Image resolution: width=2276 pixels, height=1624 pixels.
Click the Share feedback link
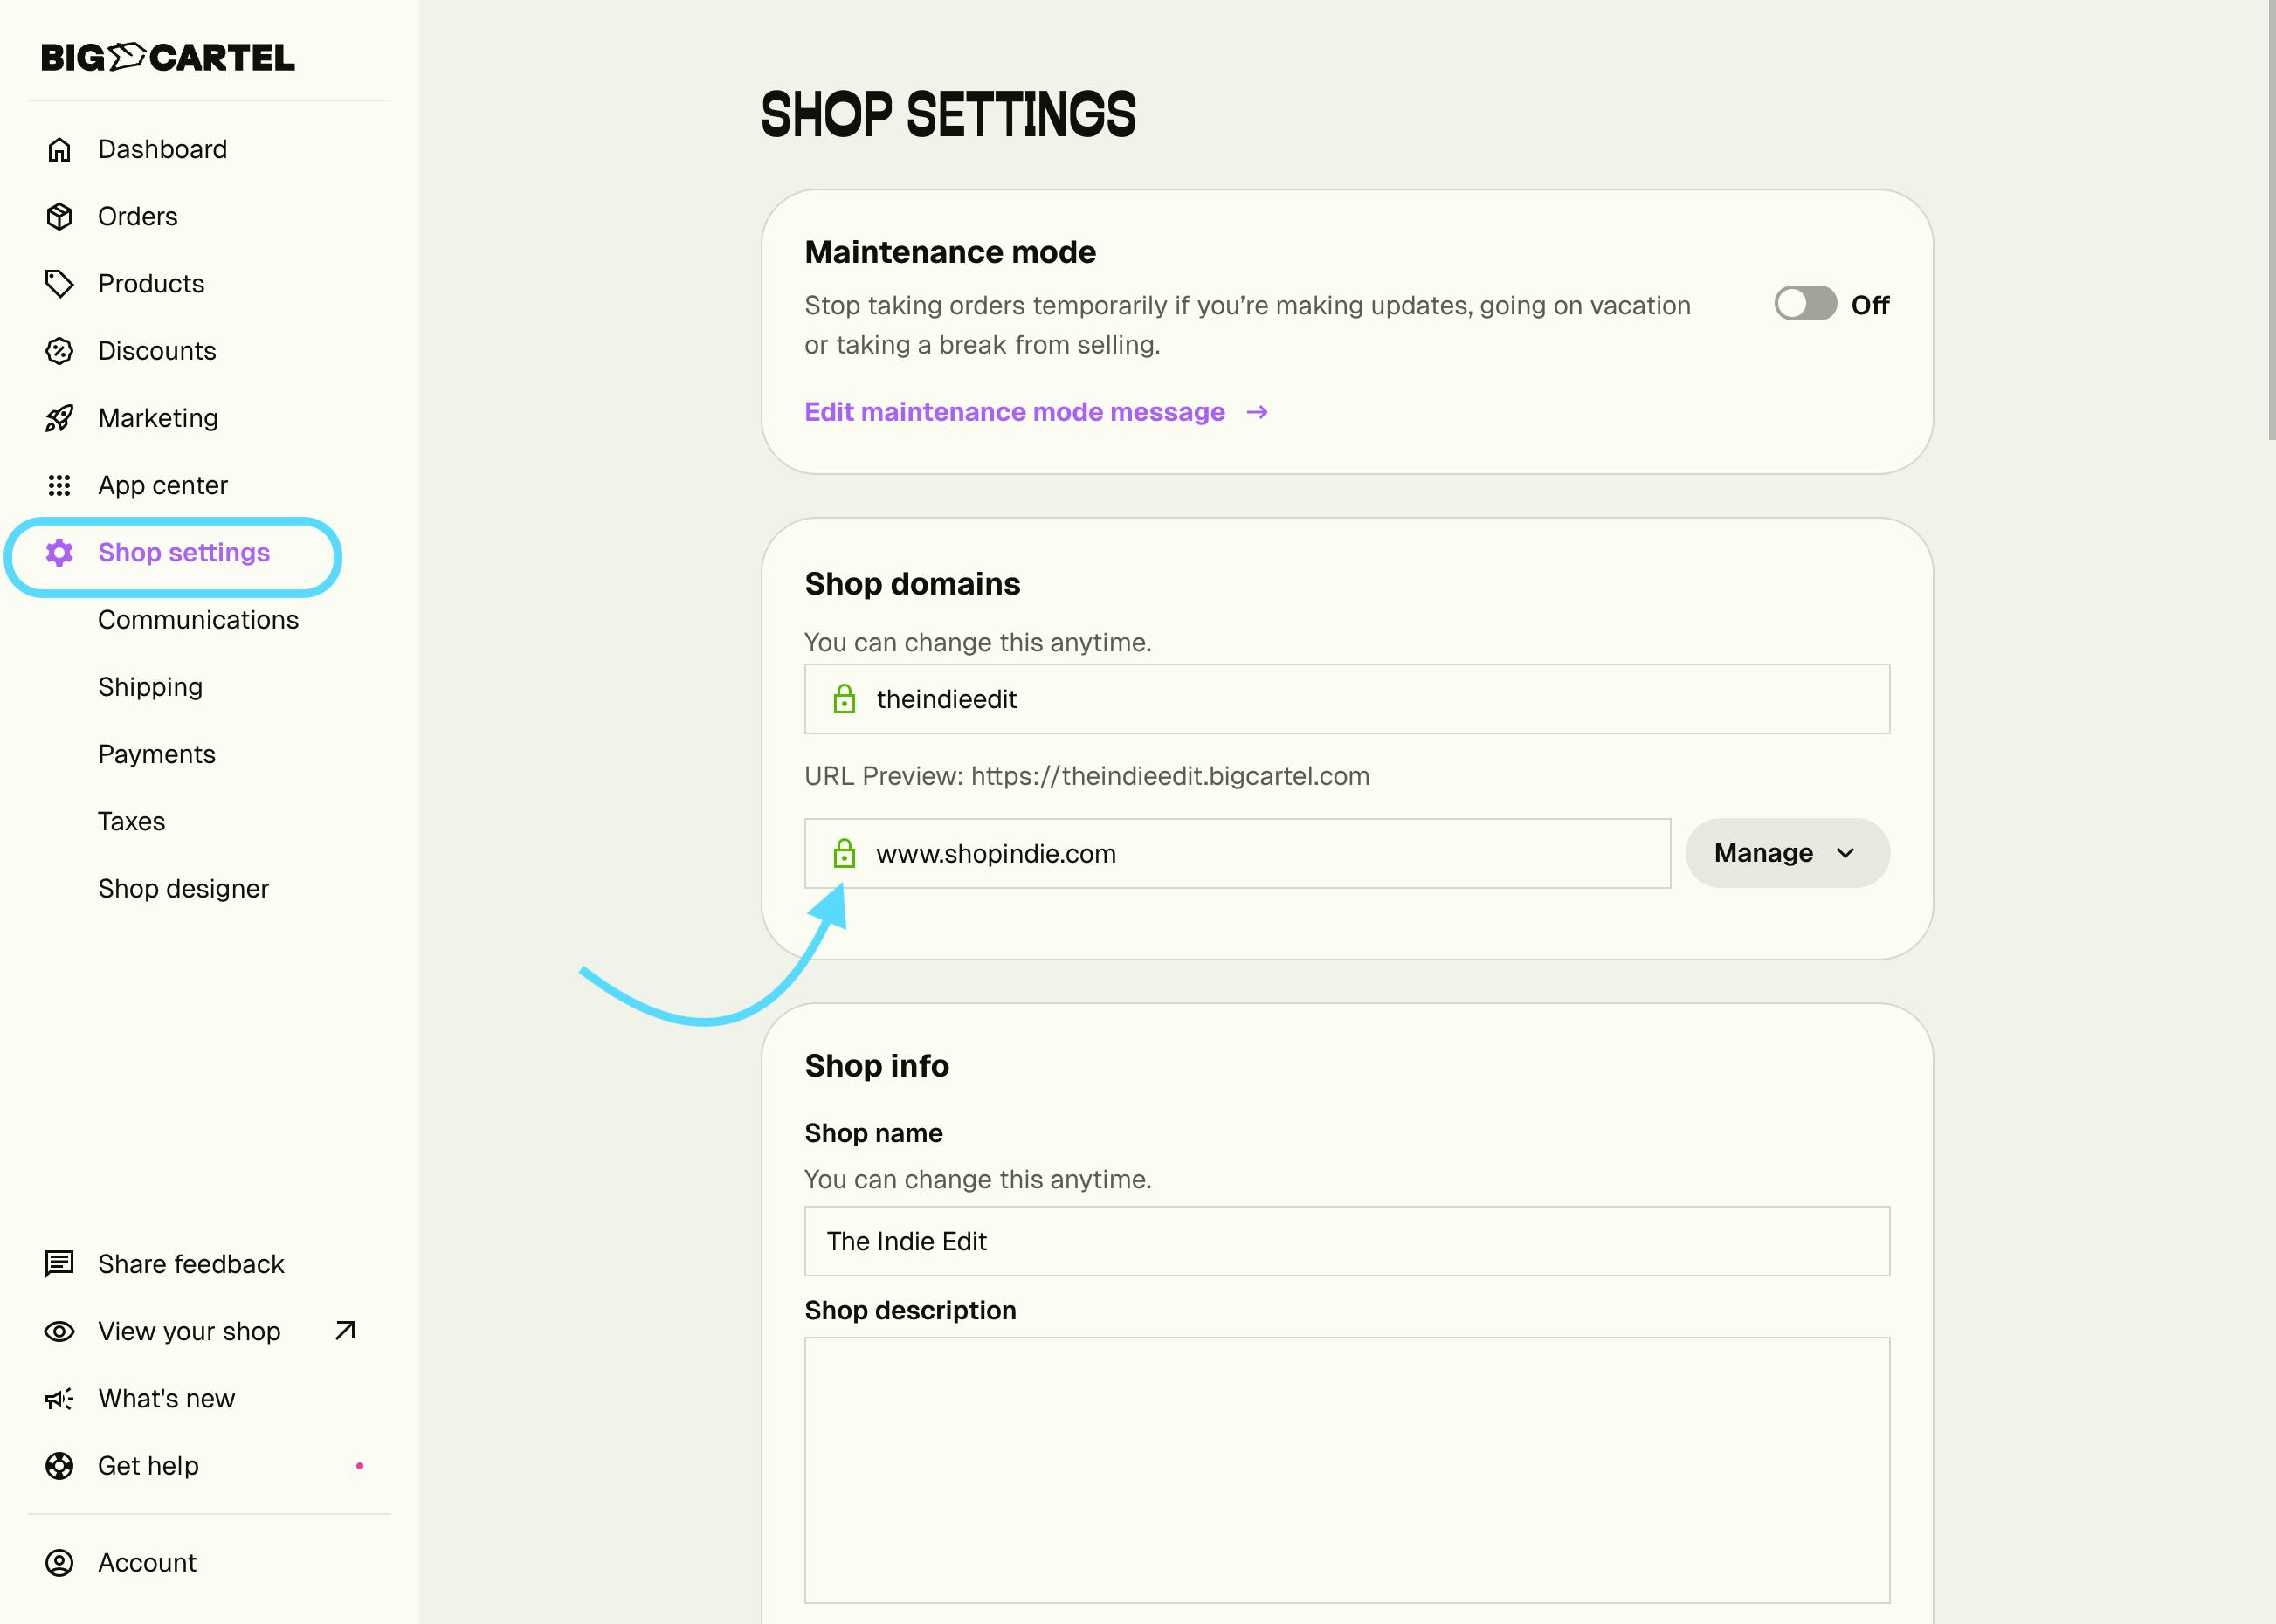191,1264
